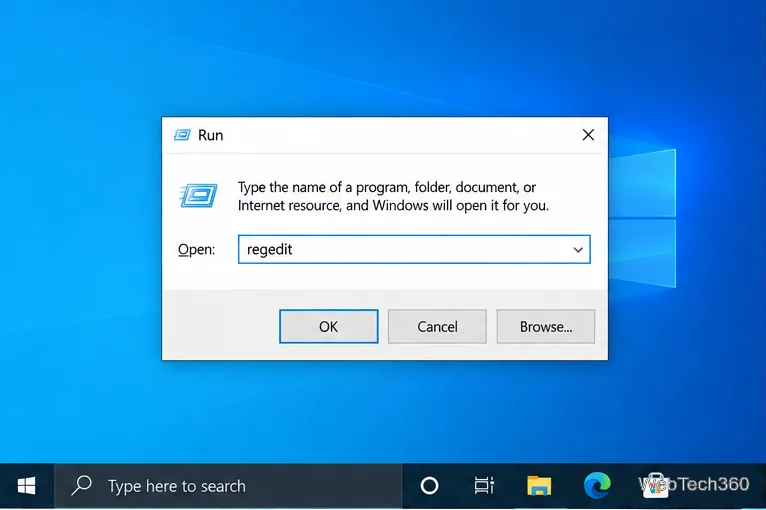
Task: Click the large Run program icon
Action: pos(198,195)
